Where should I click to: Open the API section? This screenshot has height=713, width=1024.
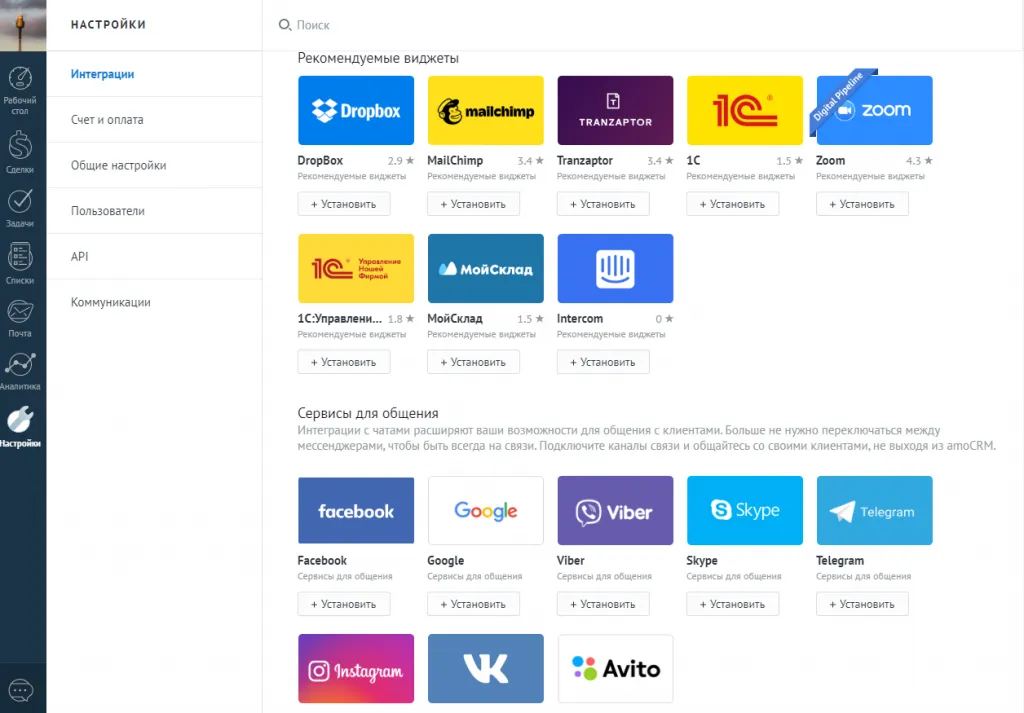[79, 257]
